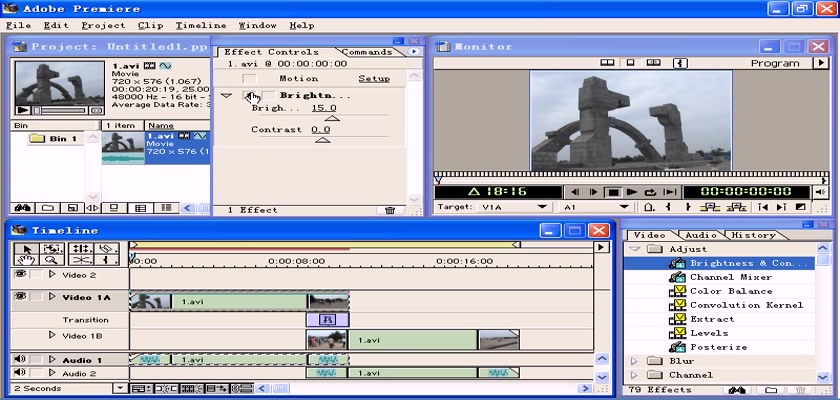Image resolution: width=840 pixels, height=400 pixels.
Task: Open the Clip menu
Action: click(151, 25)
